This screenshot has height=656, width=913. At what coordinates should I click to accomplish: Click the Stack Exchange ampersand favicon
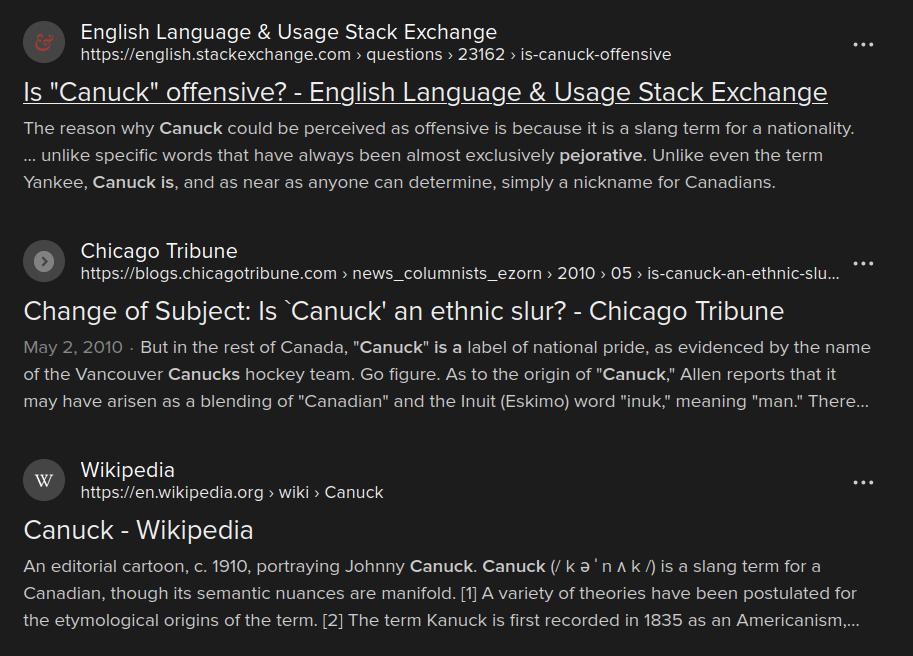(44, 42)
